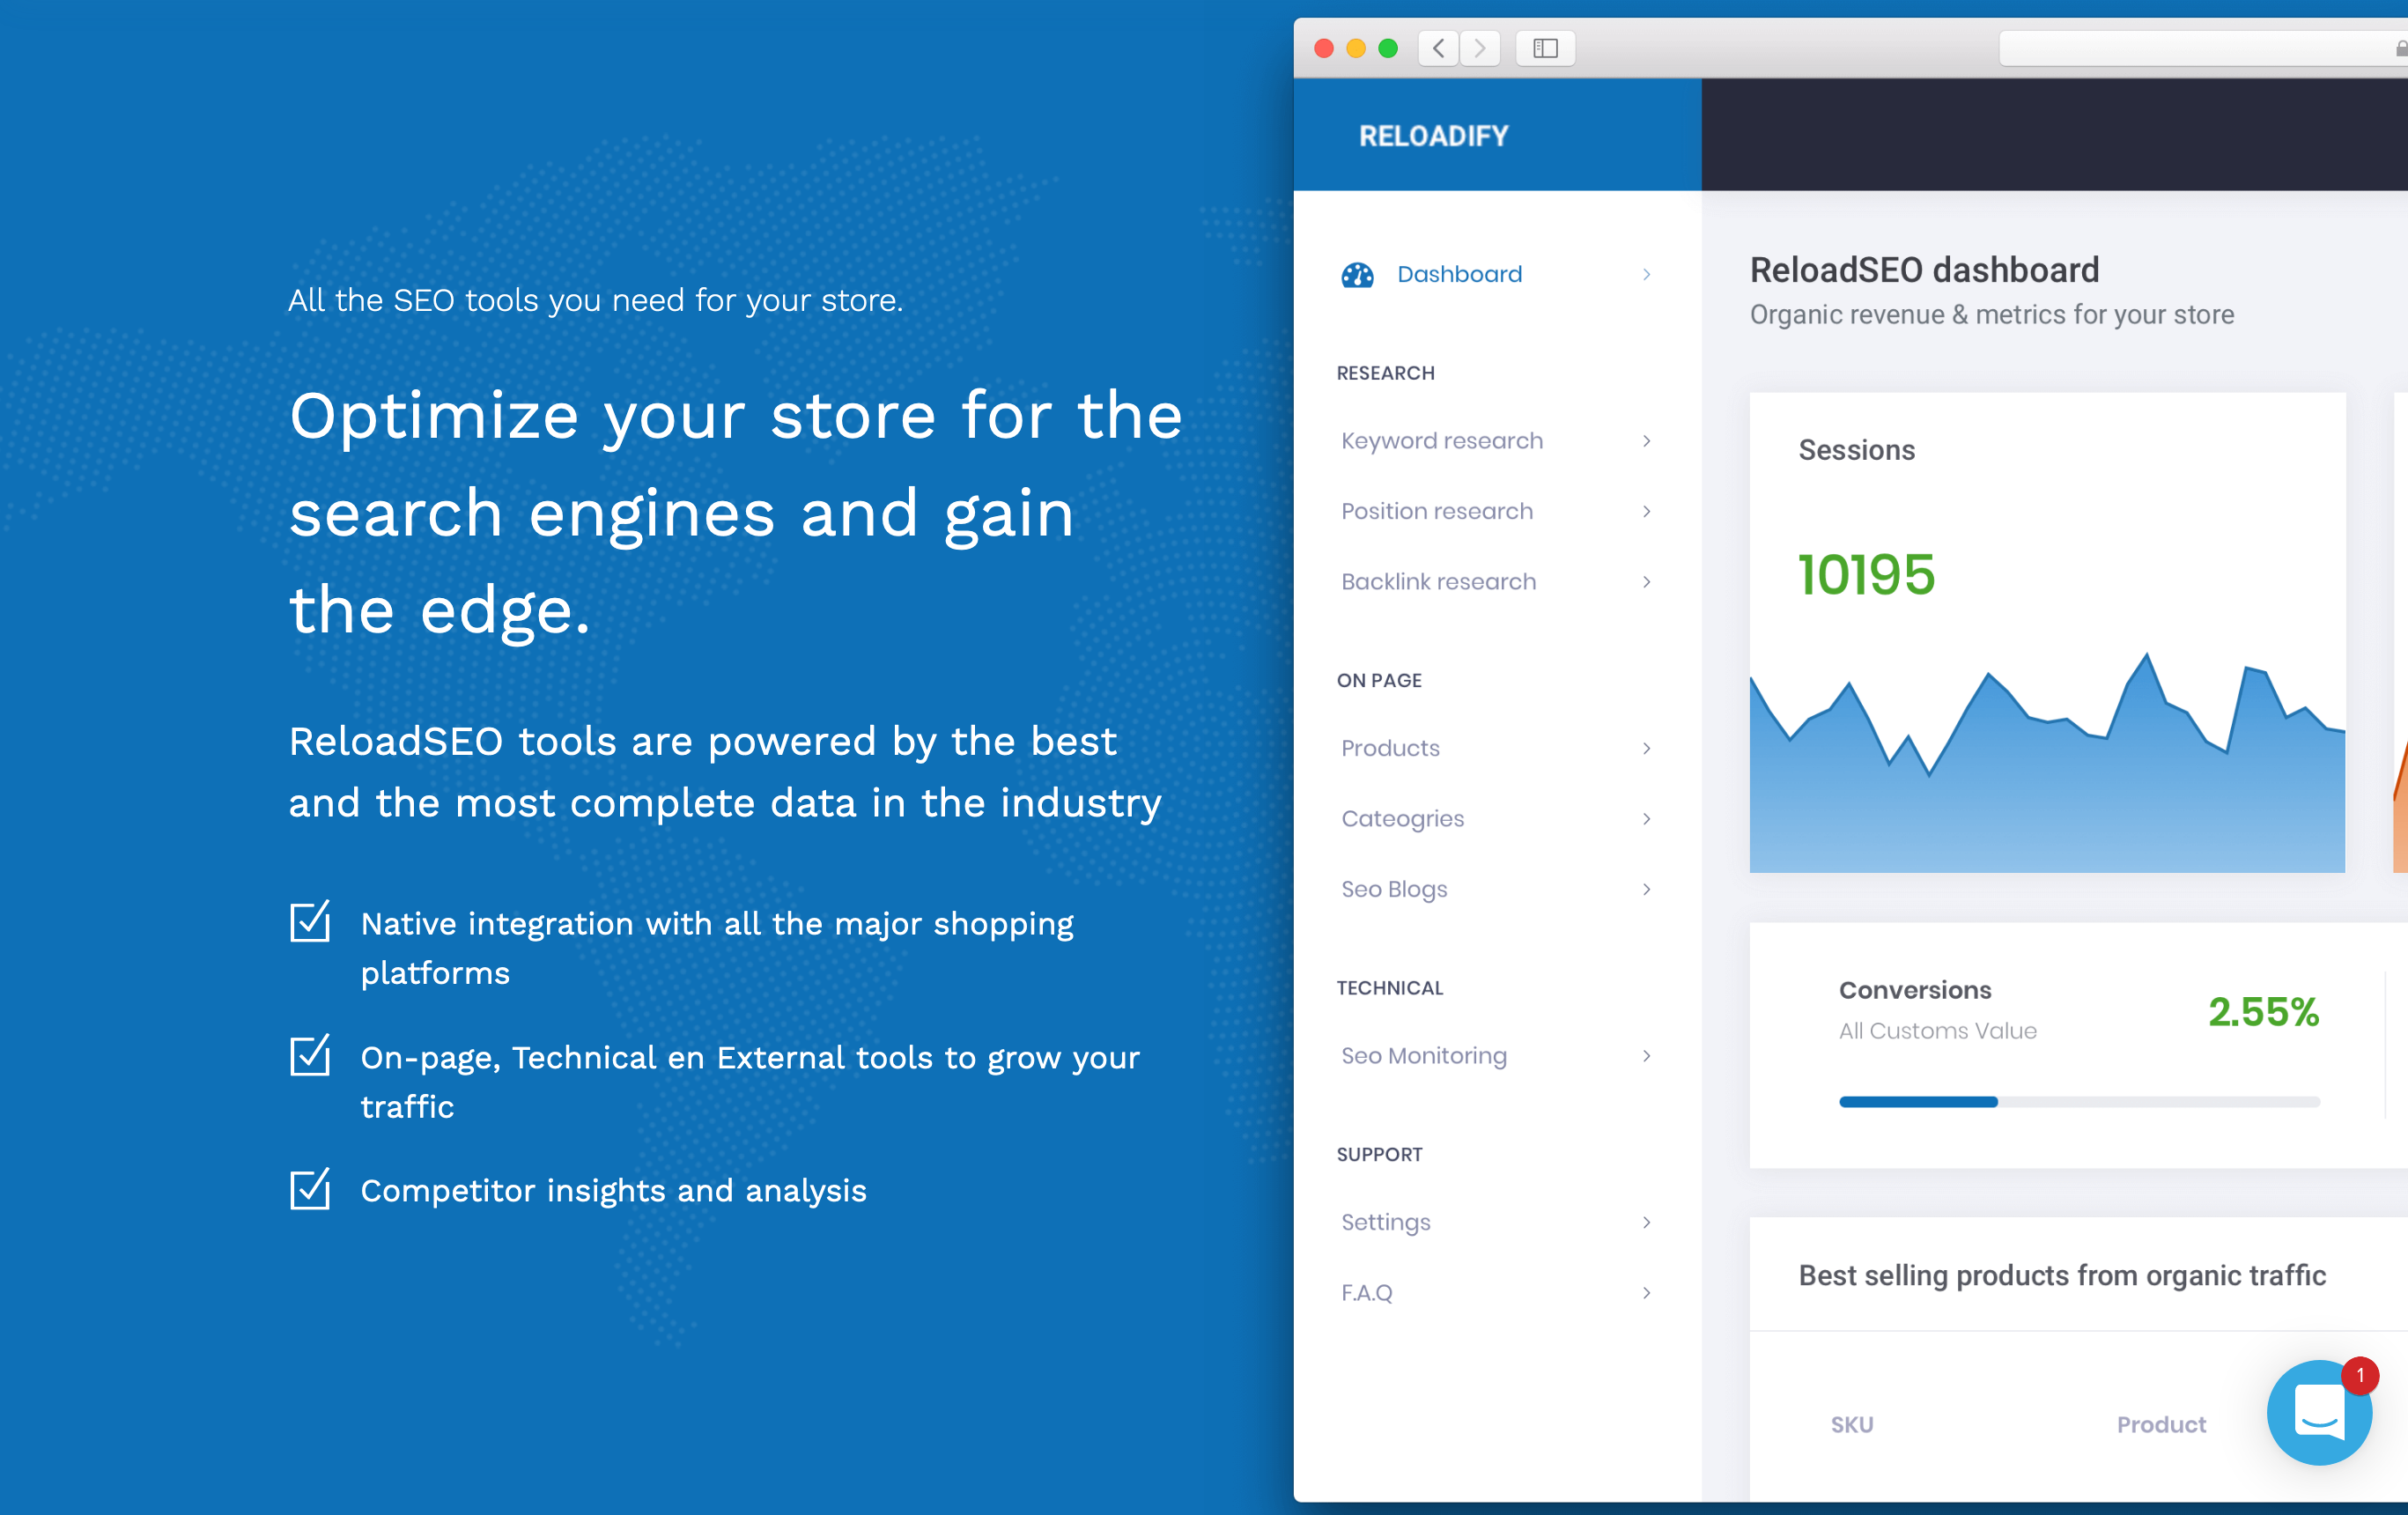Click the 10195 sessions value

(x=1866, y=575)
